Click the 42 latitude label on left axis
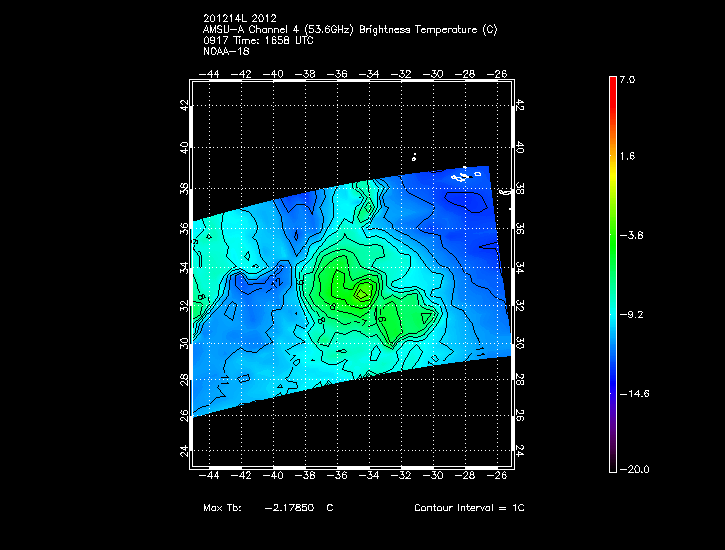The width and height of the screenshot is (725, 550). [184, 106]
